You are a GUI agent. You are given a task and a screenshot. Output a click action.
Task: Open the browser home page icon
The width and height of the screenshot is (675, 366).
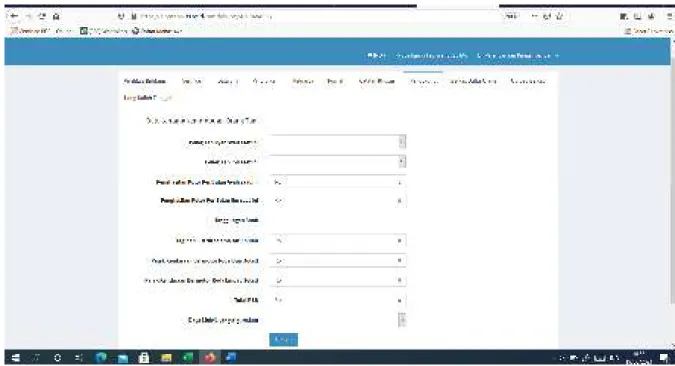(56, 16)
